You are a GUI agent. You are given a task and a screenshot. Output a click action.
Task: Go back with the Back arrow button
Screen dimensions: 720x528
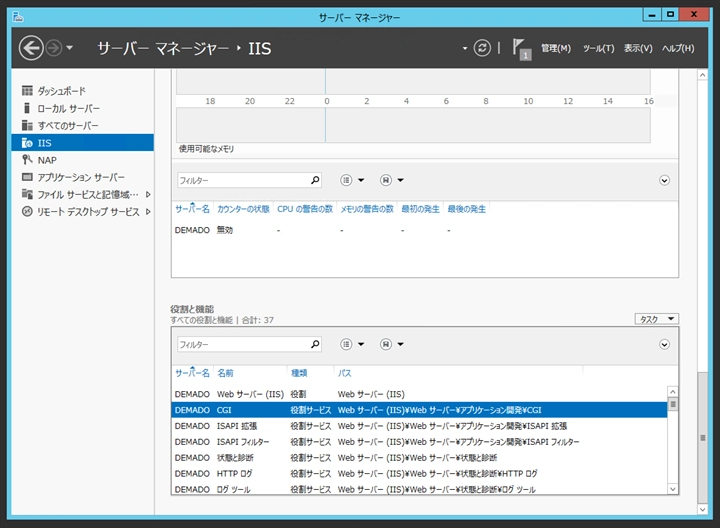coord(31,48)
